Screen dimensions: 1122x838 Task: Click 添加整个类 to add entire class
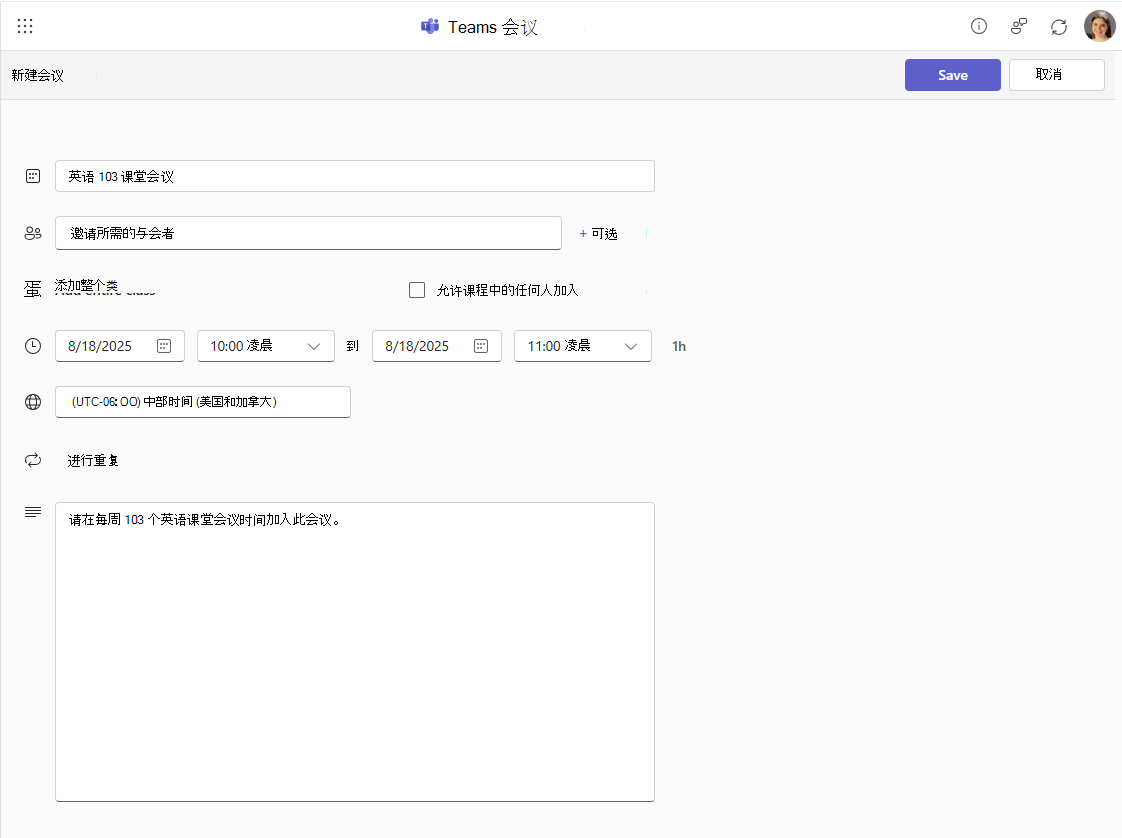[87, 286]
